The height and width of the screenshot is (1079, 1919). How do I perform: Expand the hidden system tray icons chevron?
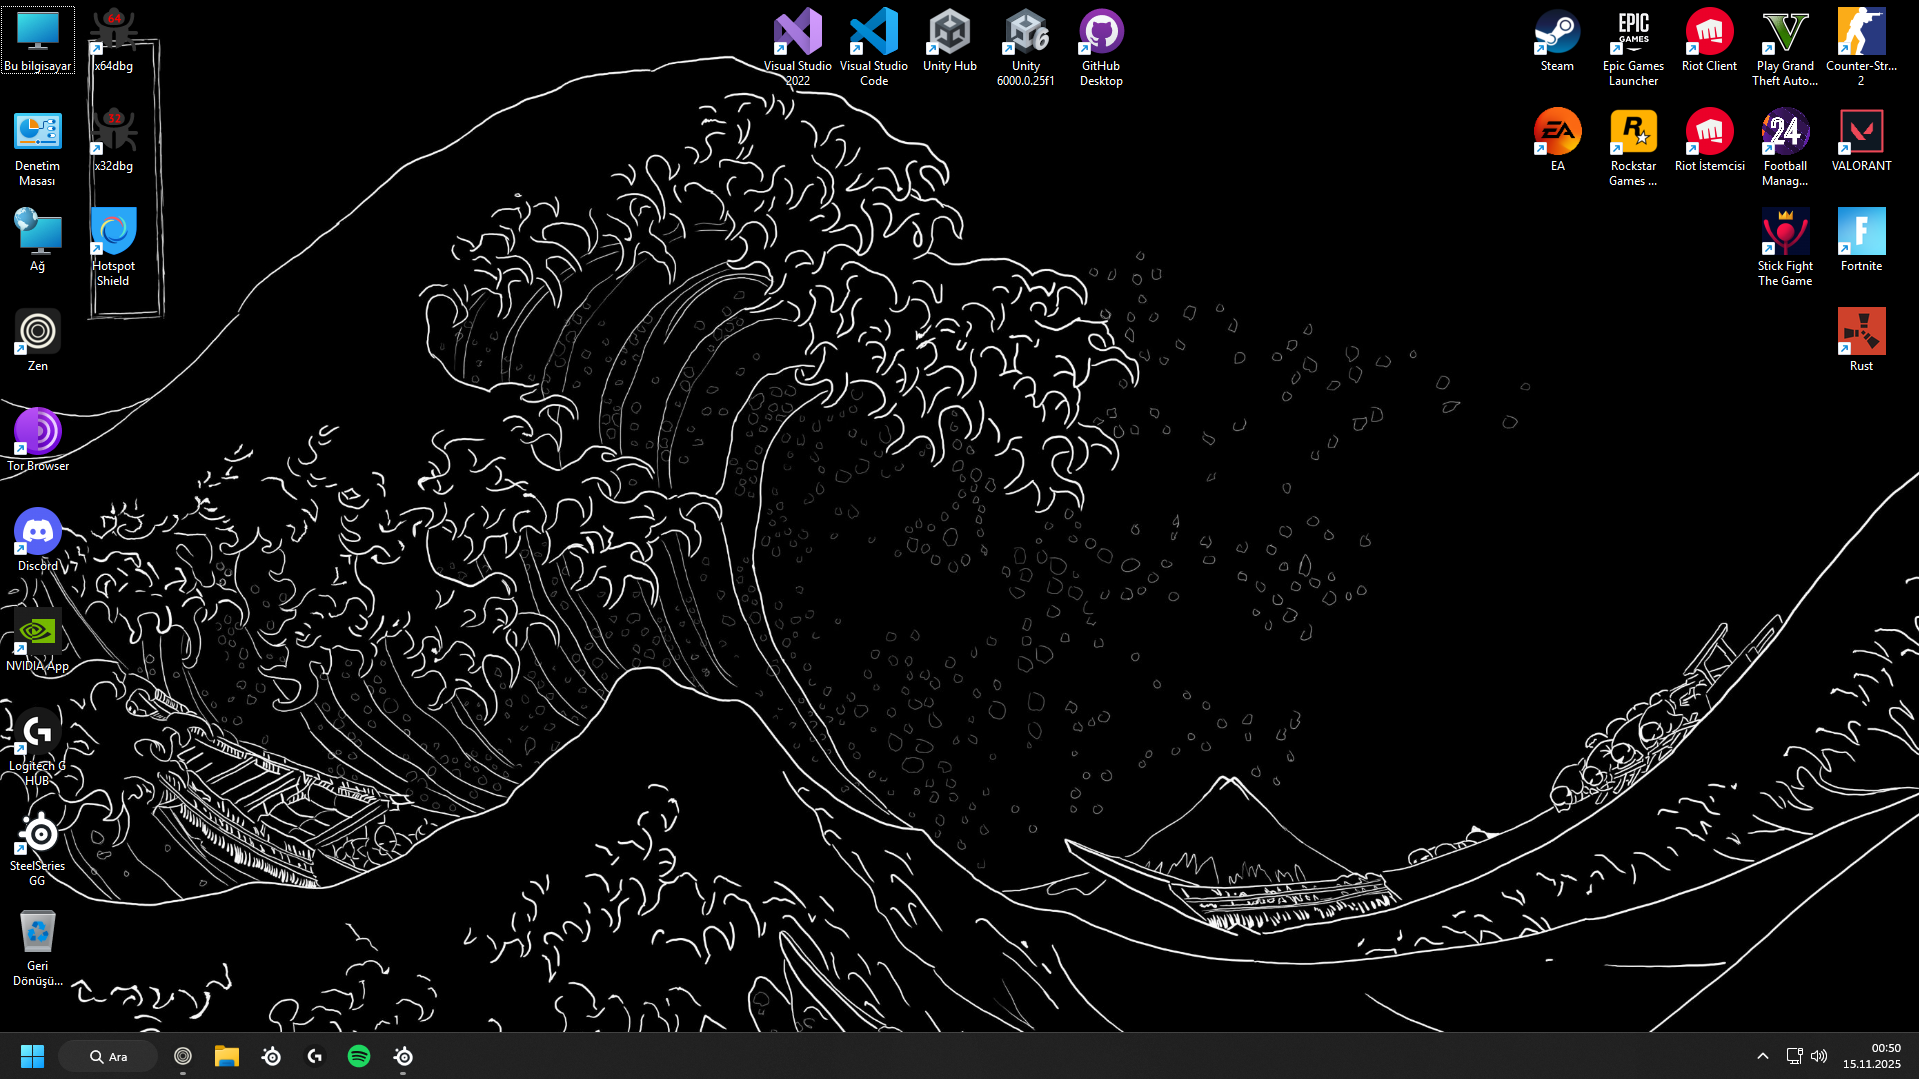tap(1763, 1056)
